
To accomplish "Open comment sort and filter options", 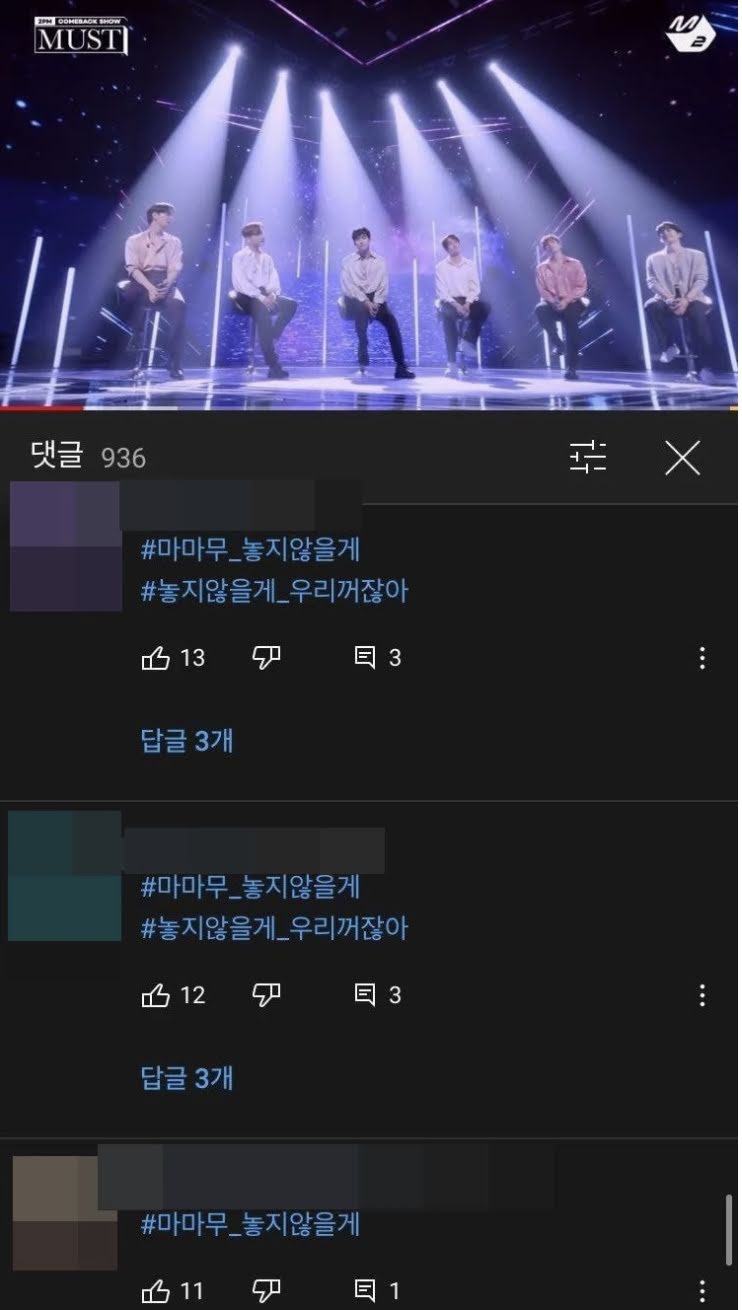I will pos(588,457).
